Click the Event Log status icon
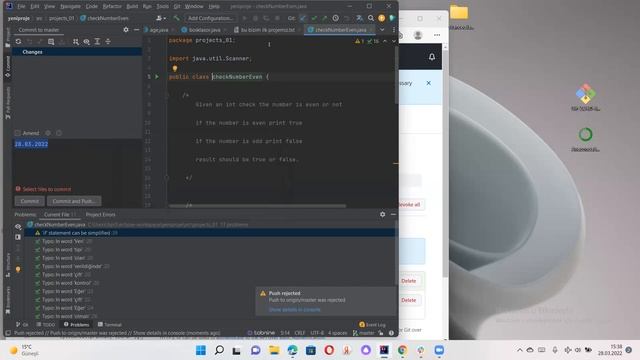Image resolution: width=640 pixels, height=360 pixels. pyautogui.click(x=372, y=324)
